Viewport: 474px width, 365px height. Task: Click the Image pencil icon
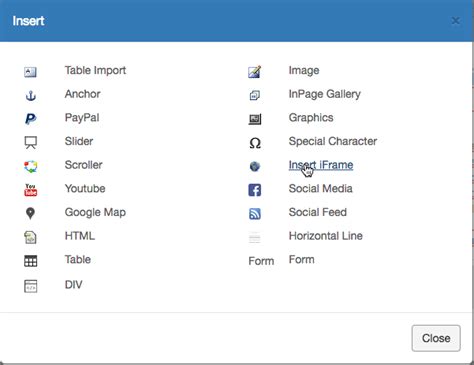point(255,72)
